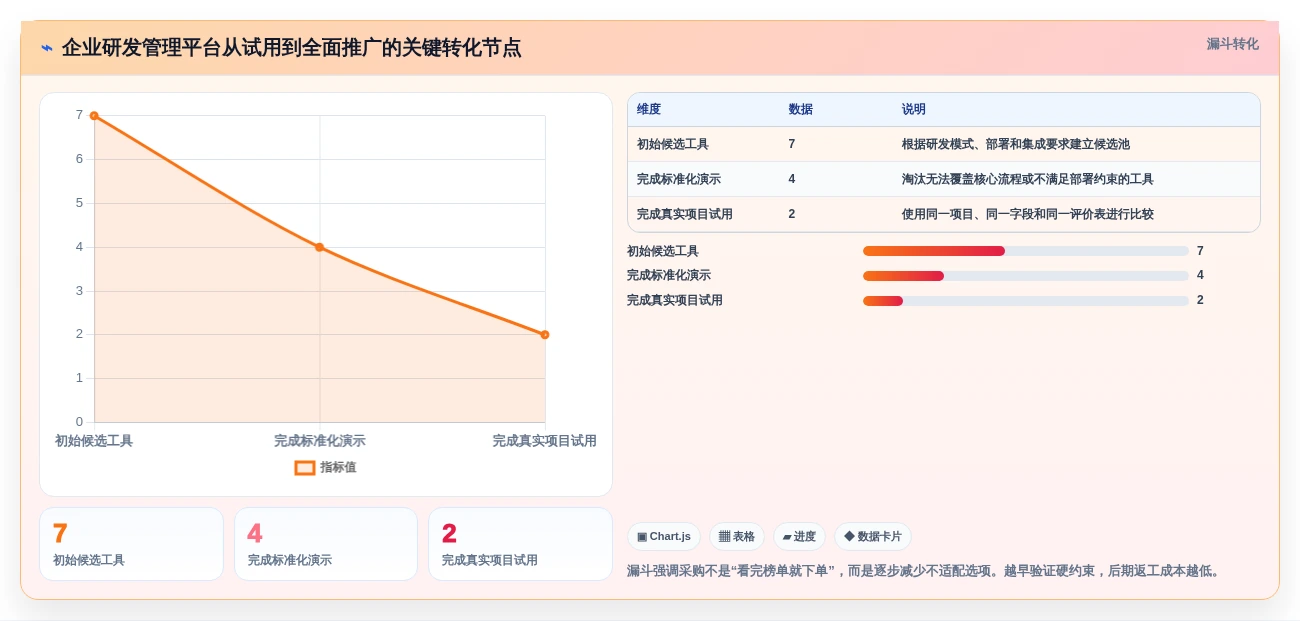The image size is (1300, 621).
Task: Click the 完成真实项目试用 progress bar
Action: (x=1026, y=301)
